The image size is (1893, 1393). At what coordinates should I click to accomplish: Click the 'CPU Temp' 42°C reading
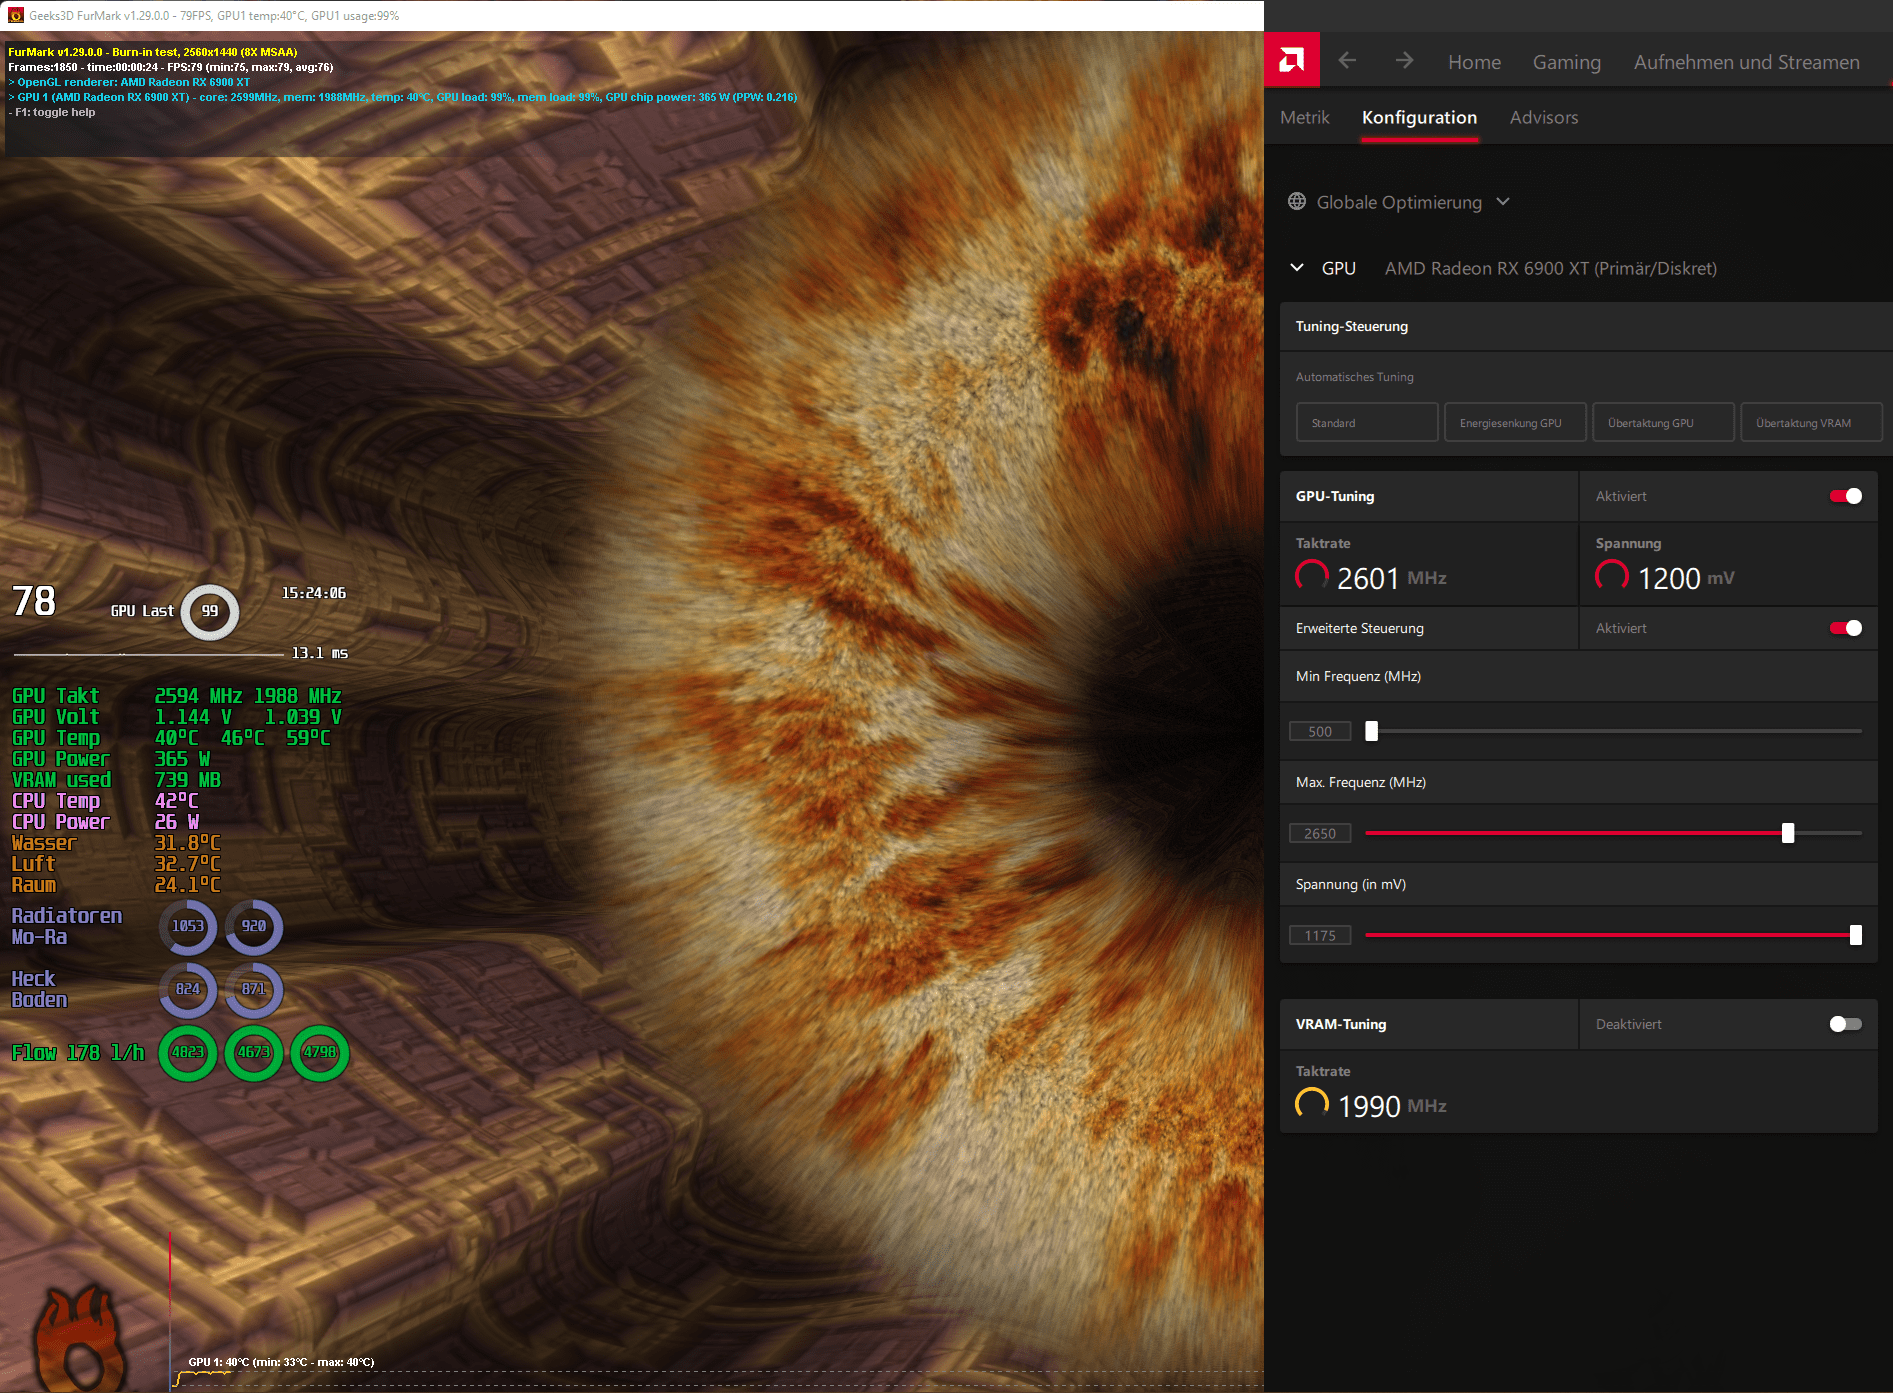105,801
